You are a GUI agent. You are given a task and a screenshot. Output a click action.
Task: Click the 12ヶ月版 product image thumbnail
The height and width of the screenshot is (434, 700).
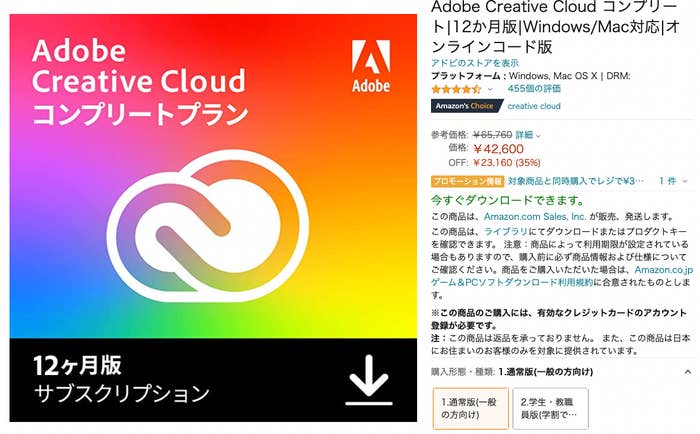pyautogui.click(x=213, y=218)
